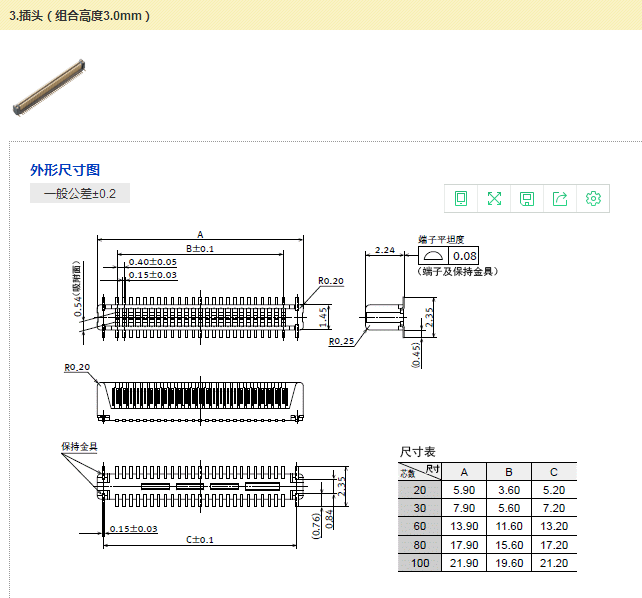Select the 100-pin row header
This screenshot has height=598, width=642.
(419, 563)
